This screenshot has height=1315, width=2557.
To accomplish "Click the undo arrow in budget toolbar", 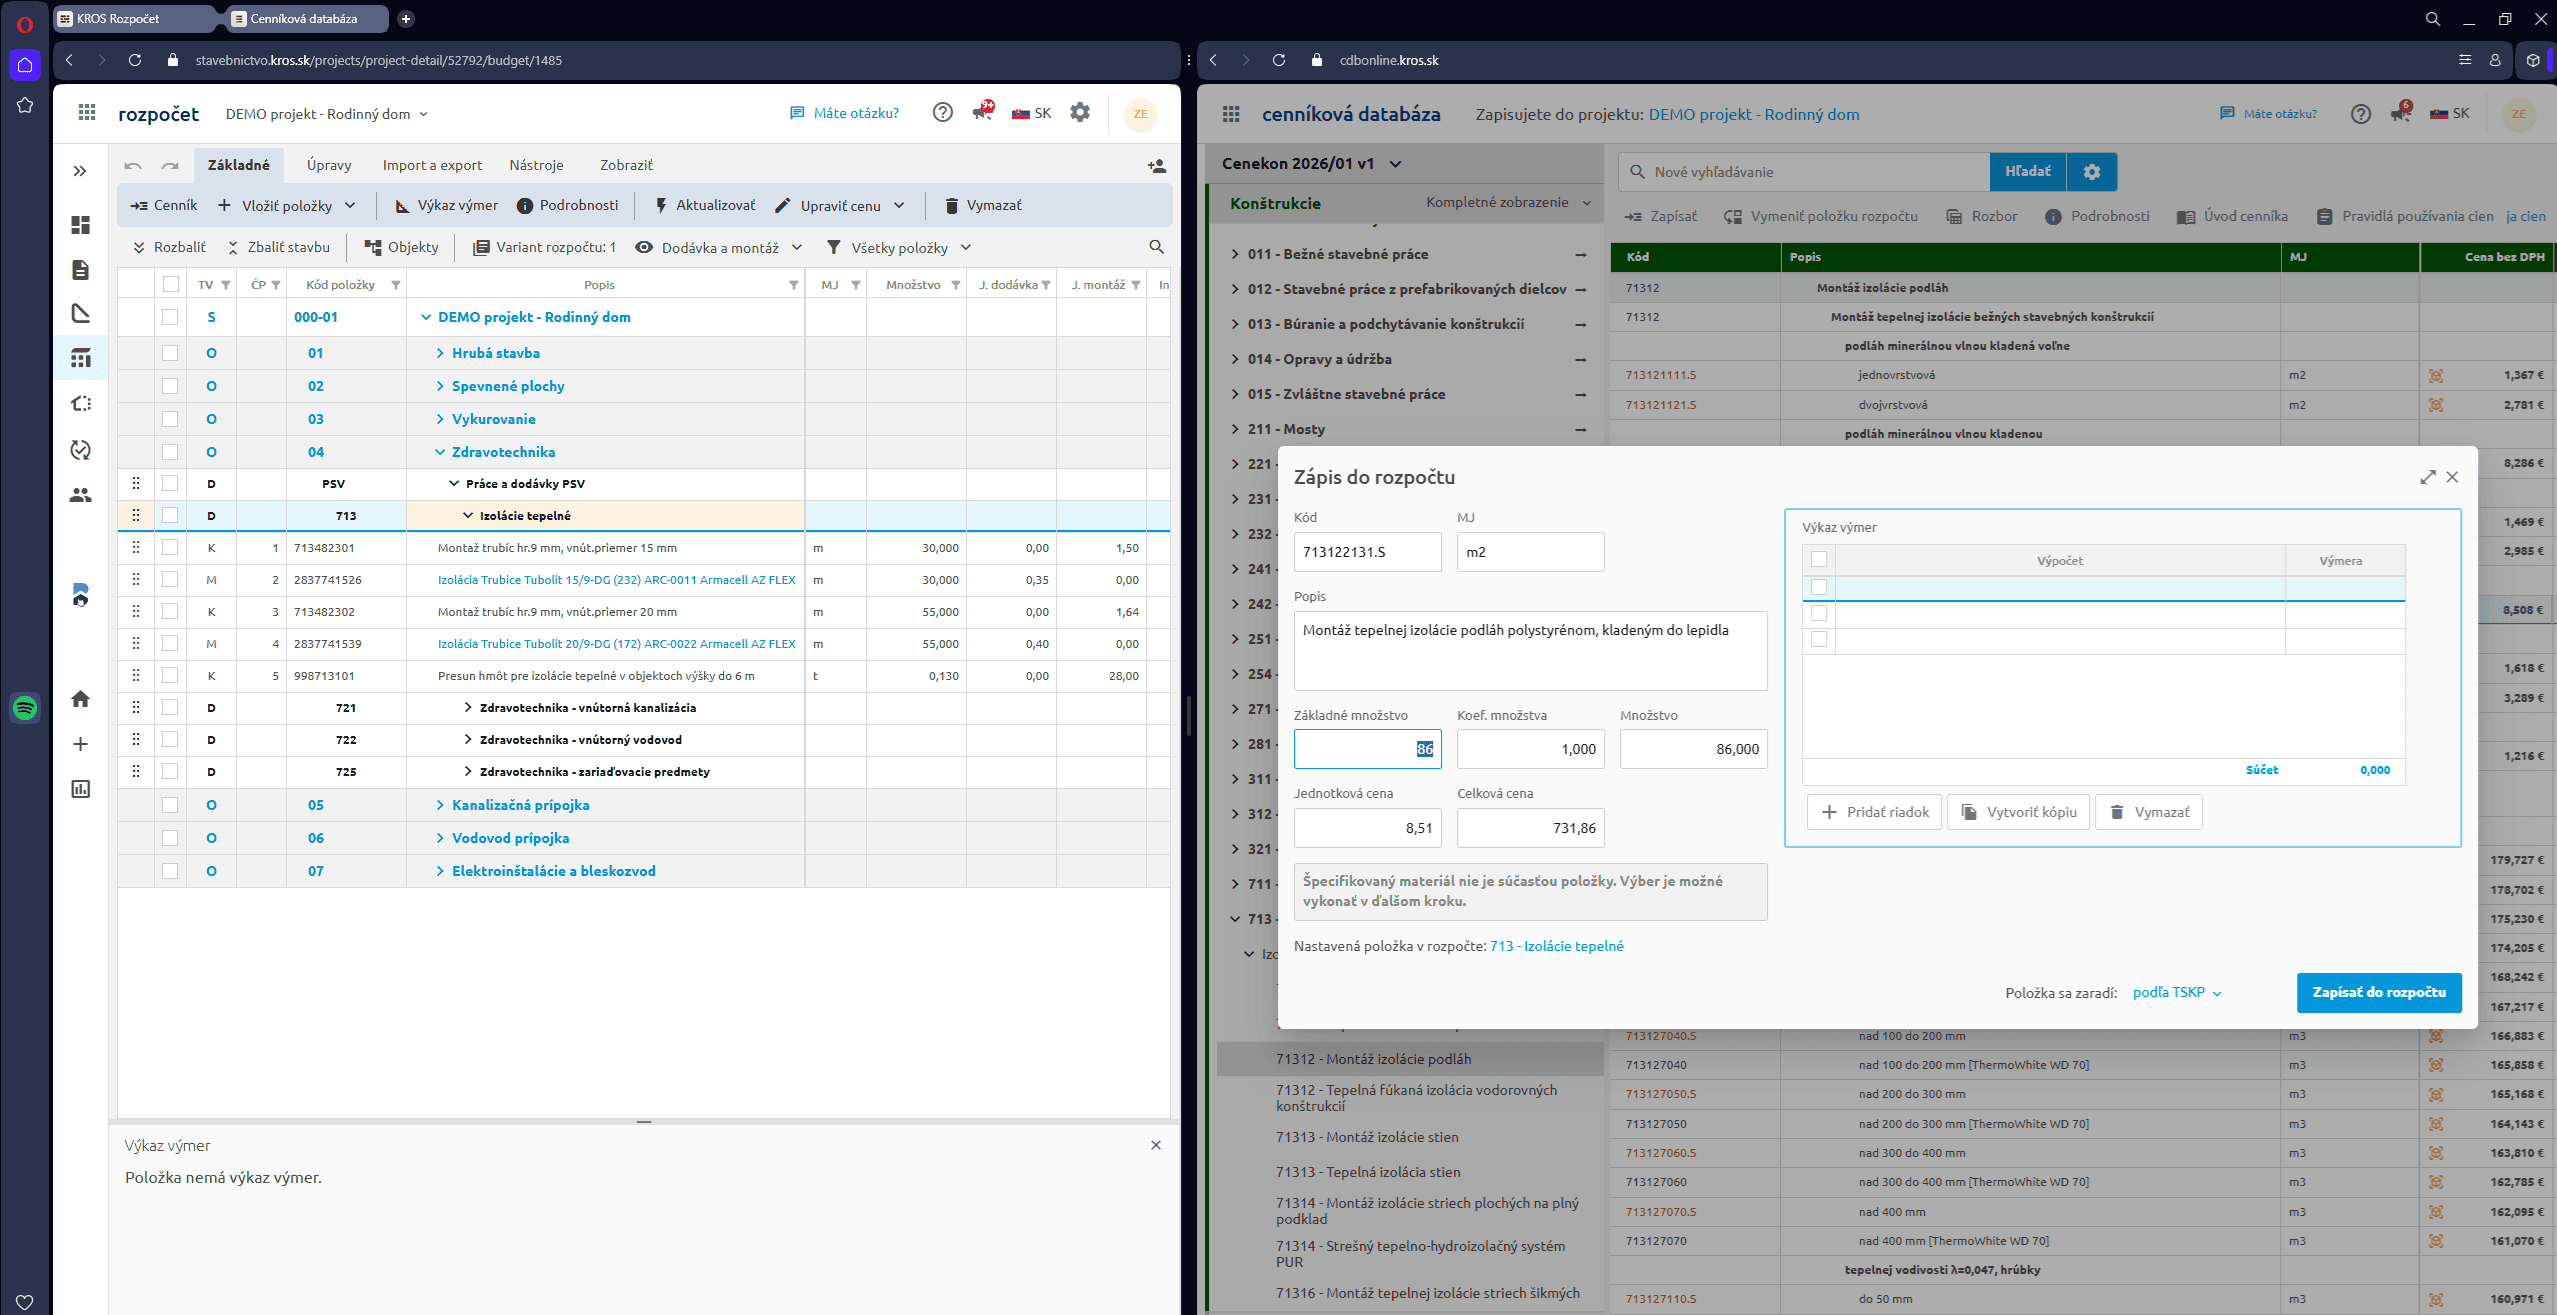I will (133, 166).
